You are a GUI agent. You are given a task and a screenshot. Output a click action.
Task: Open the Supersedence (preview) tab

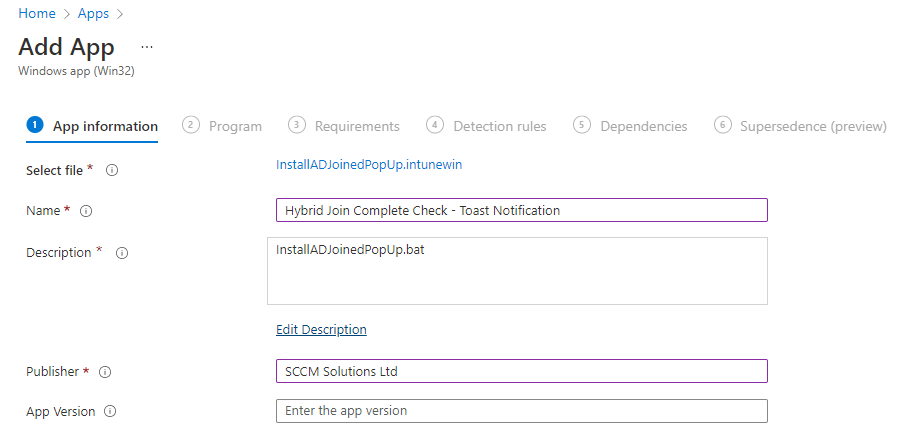(812, 126)
